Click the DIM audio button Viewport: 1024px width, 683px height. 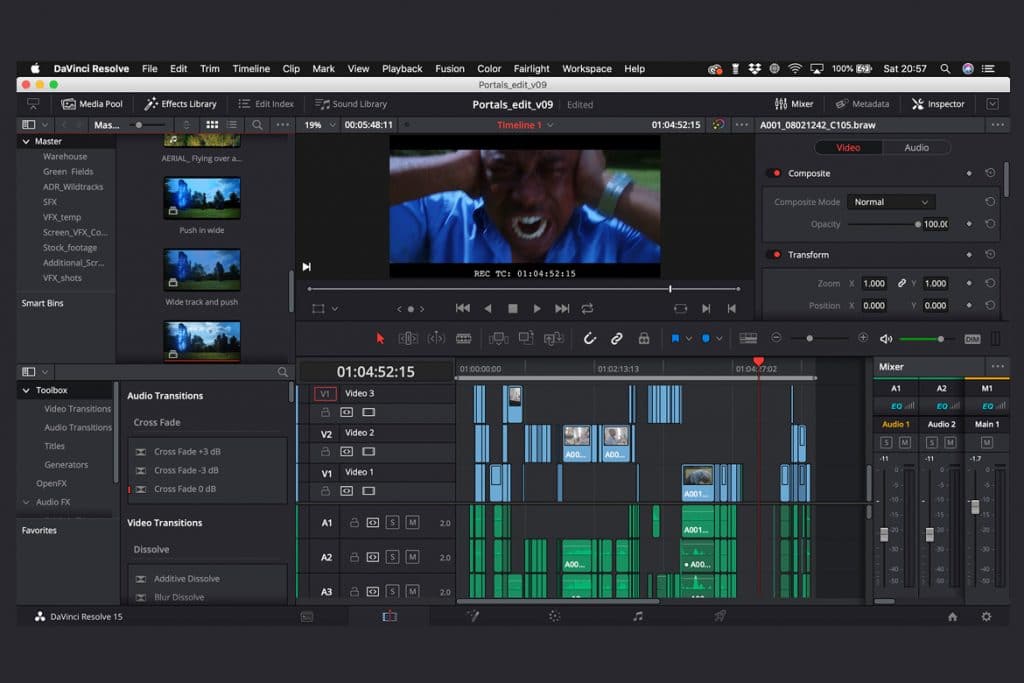[972, 339]
